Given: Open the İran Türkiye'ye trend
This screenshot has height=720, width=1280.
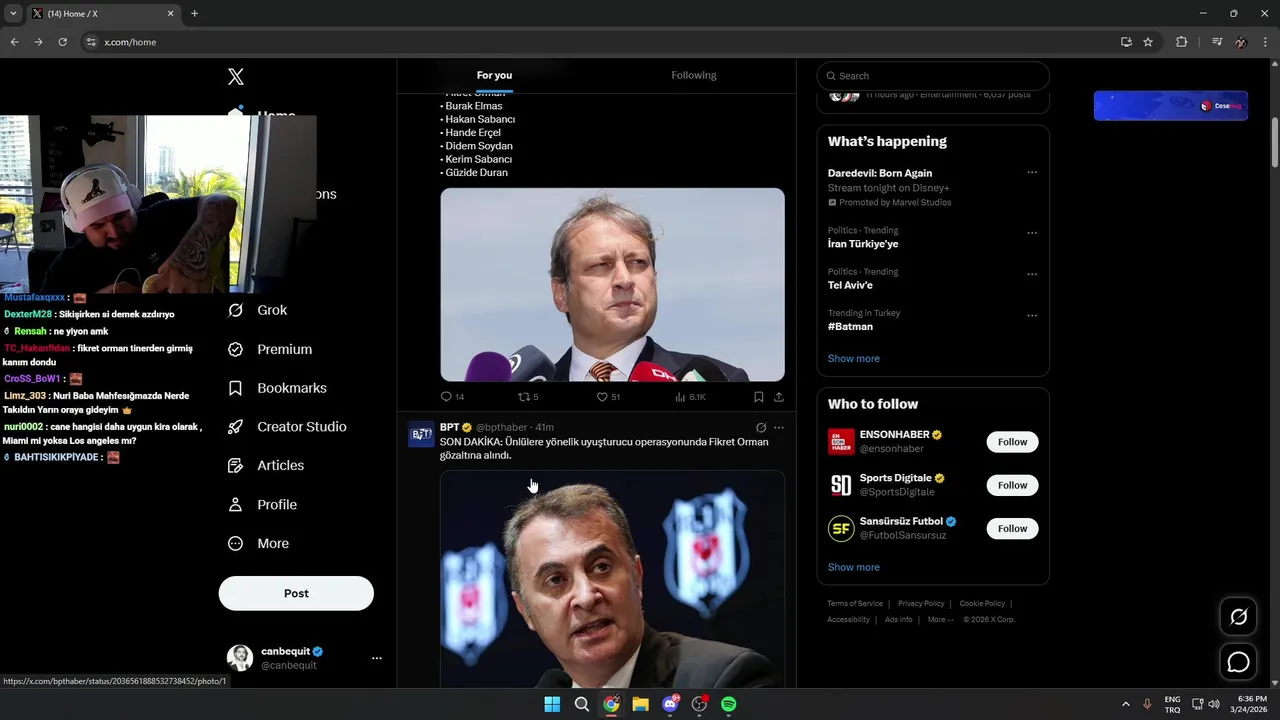Looking at the screenshot, I should [863, 244].
